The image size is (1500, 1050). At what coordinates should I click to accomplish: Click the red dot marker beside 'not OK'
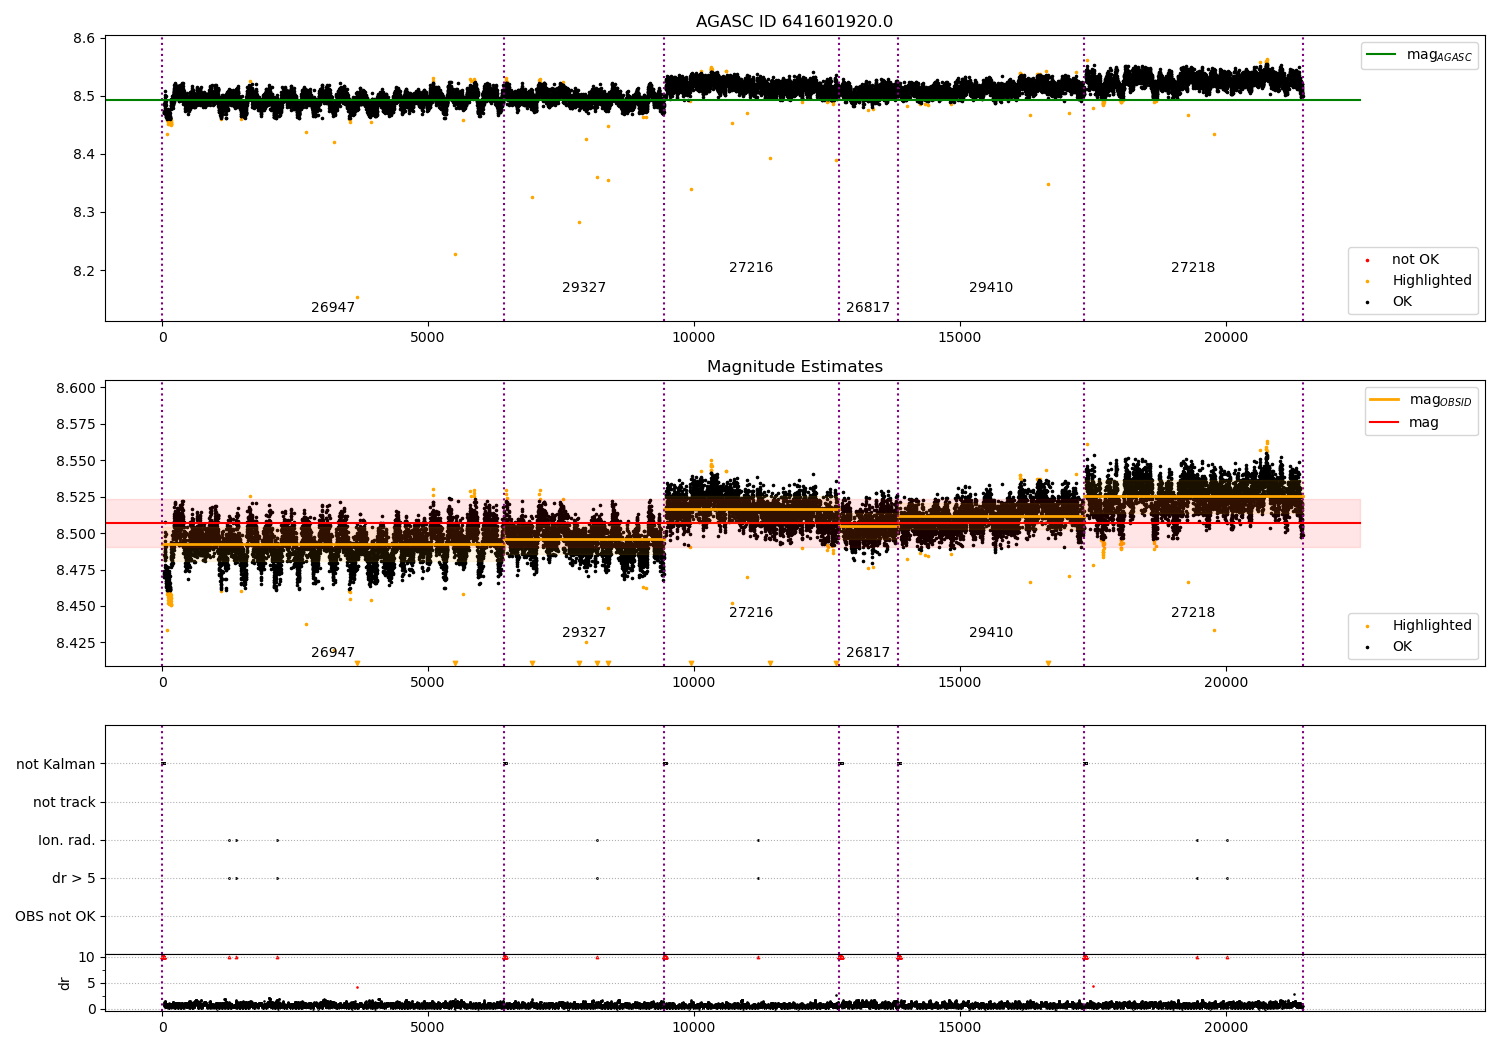pyautogui.click(x=1367, y=261)
